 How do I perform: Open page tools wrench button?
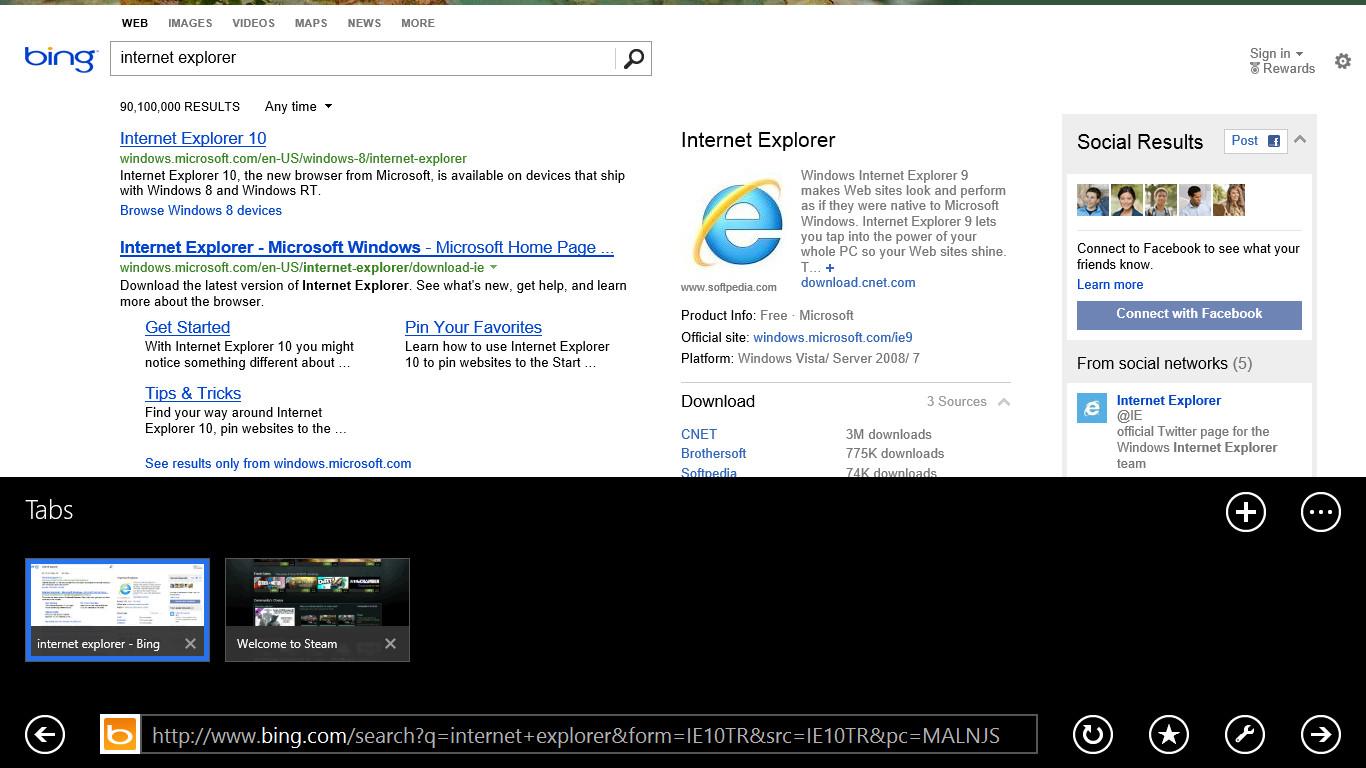(x=1245, y=735)
